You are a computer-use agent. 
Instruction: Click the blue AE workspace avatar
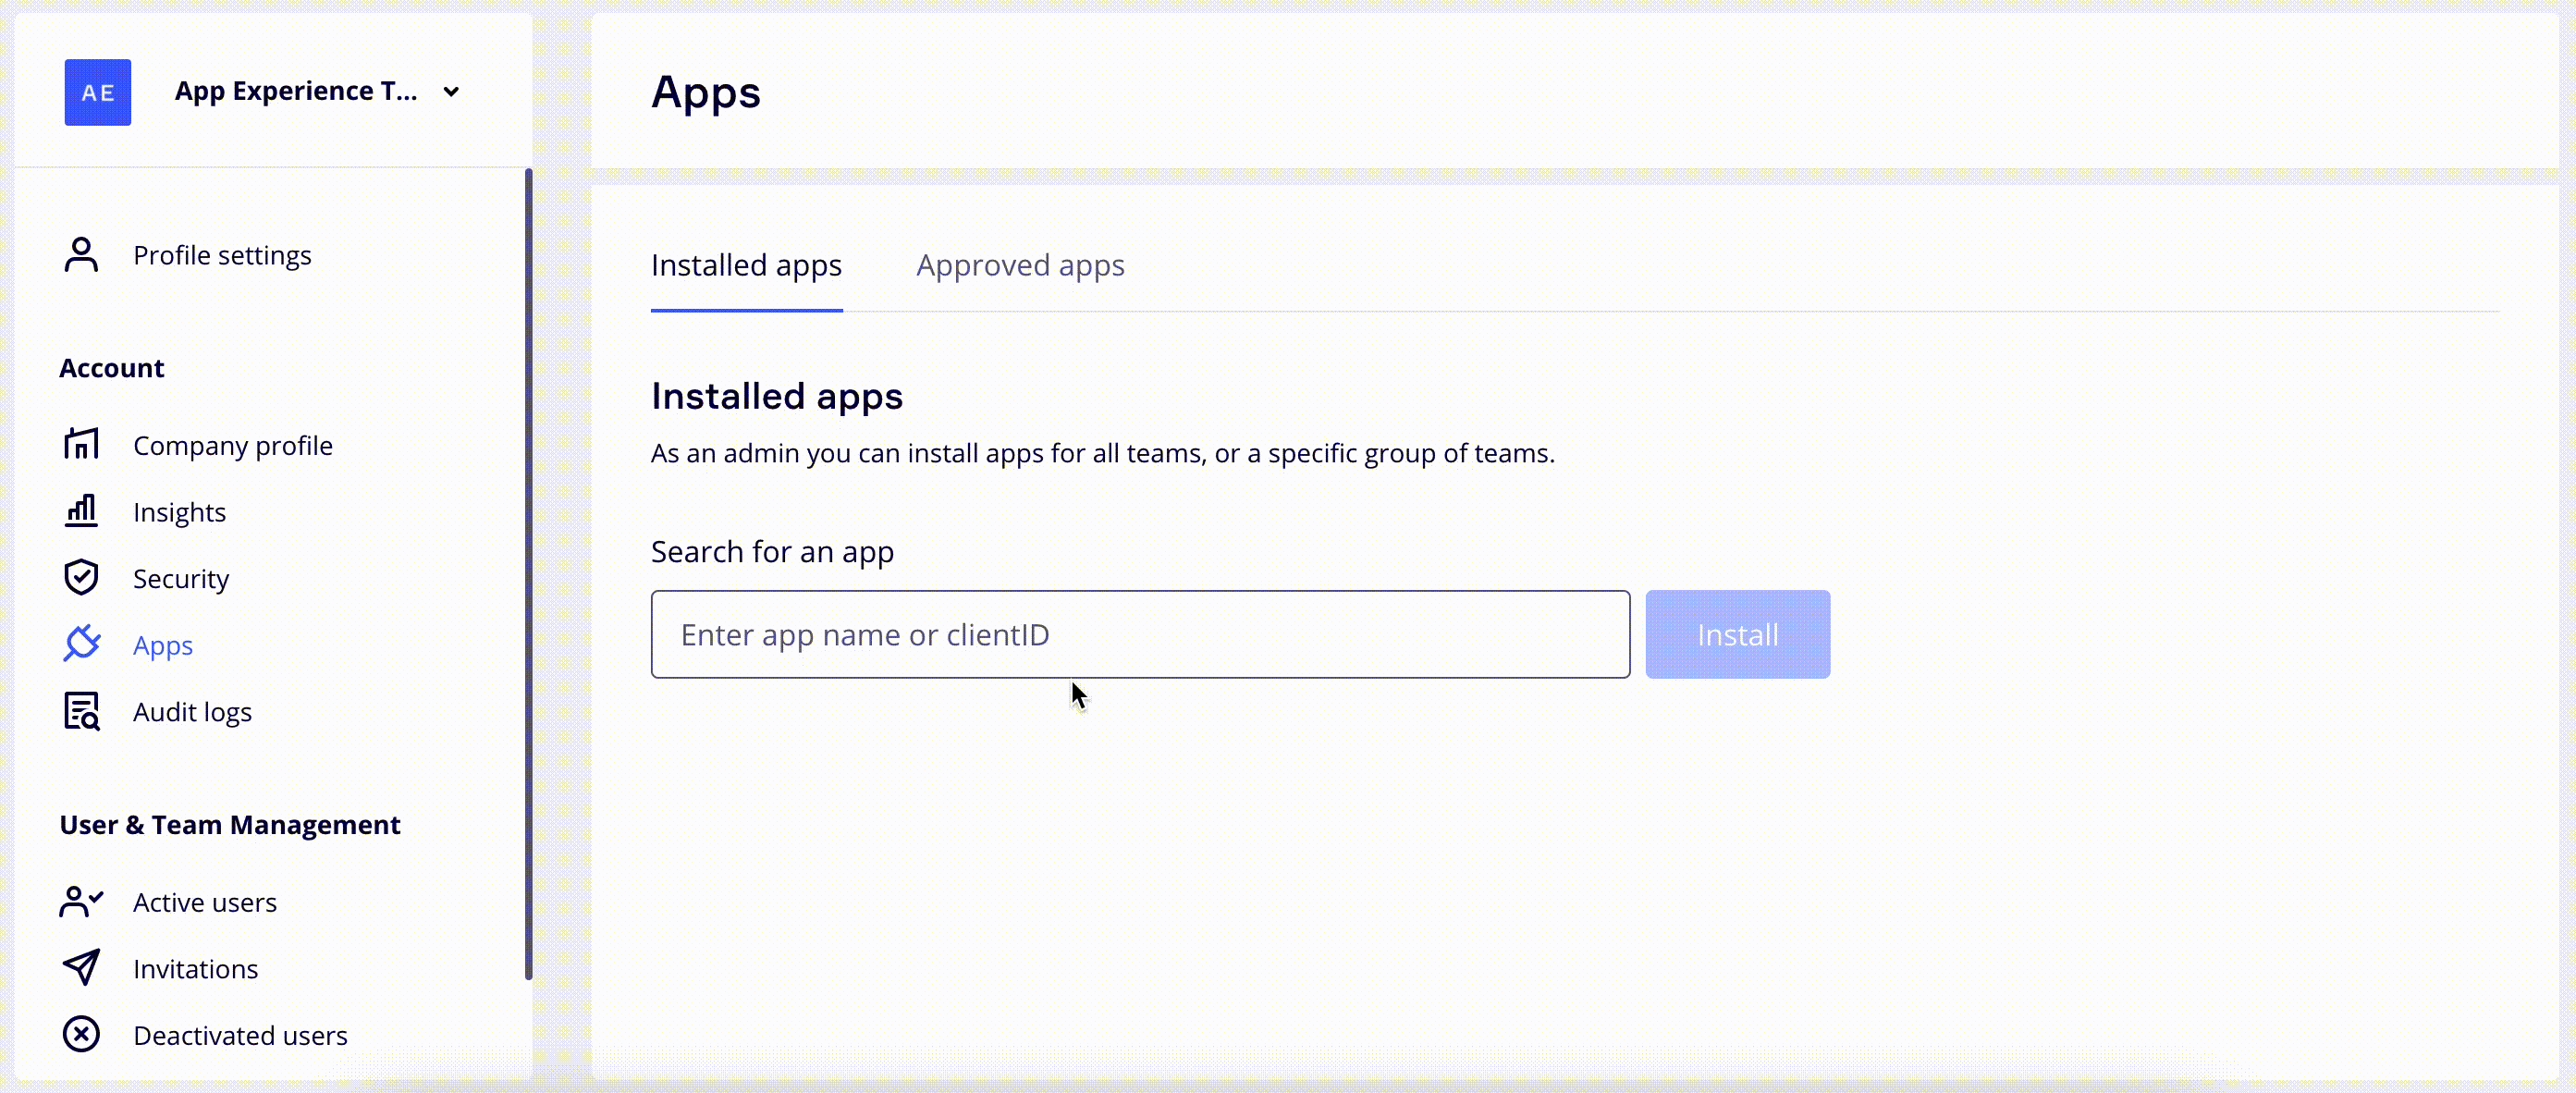[x=98, y=92]
